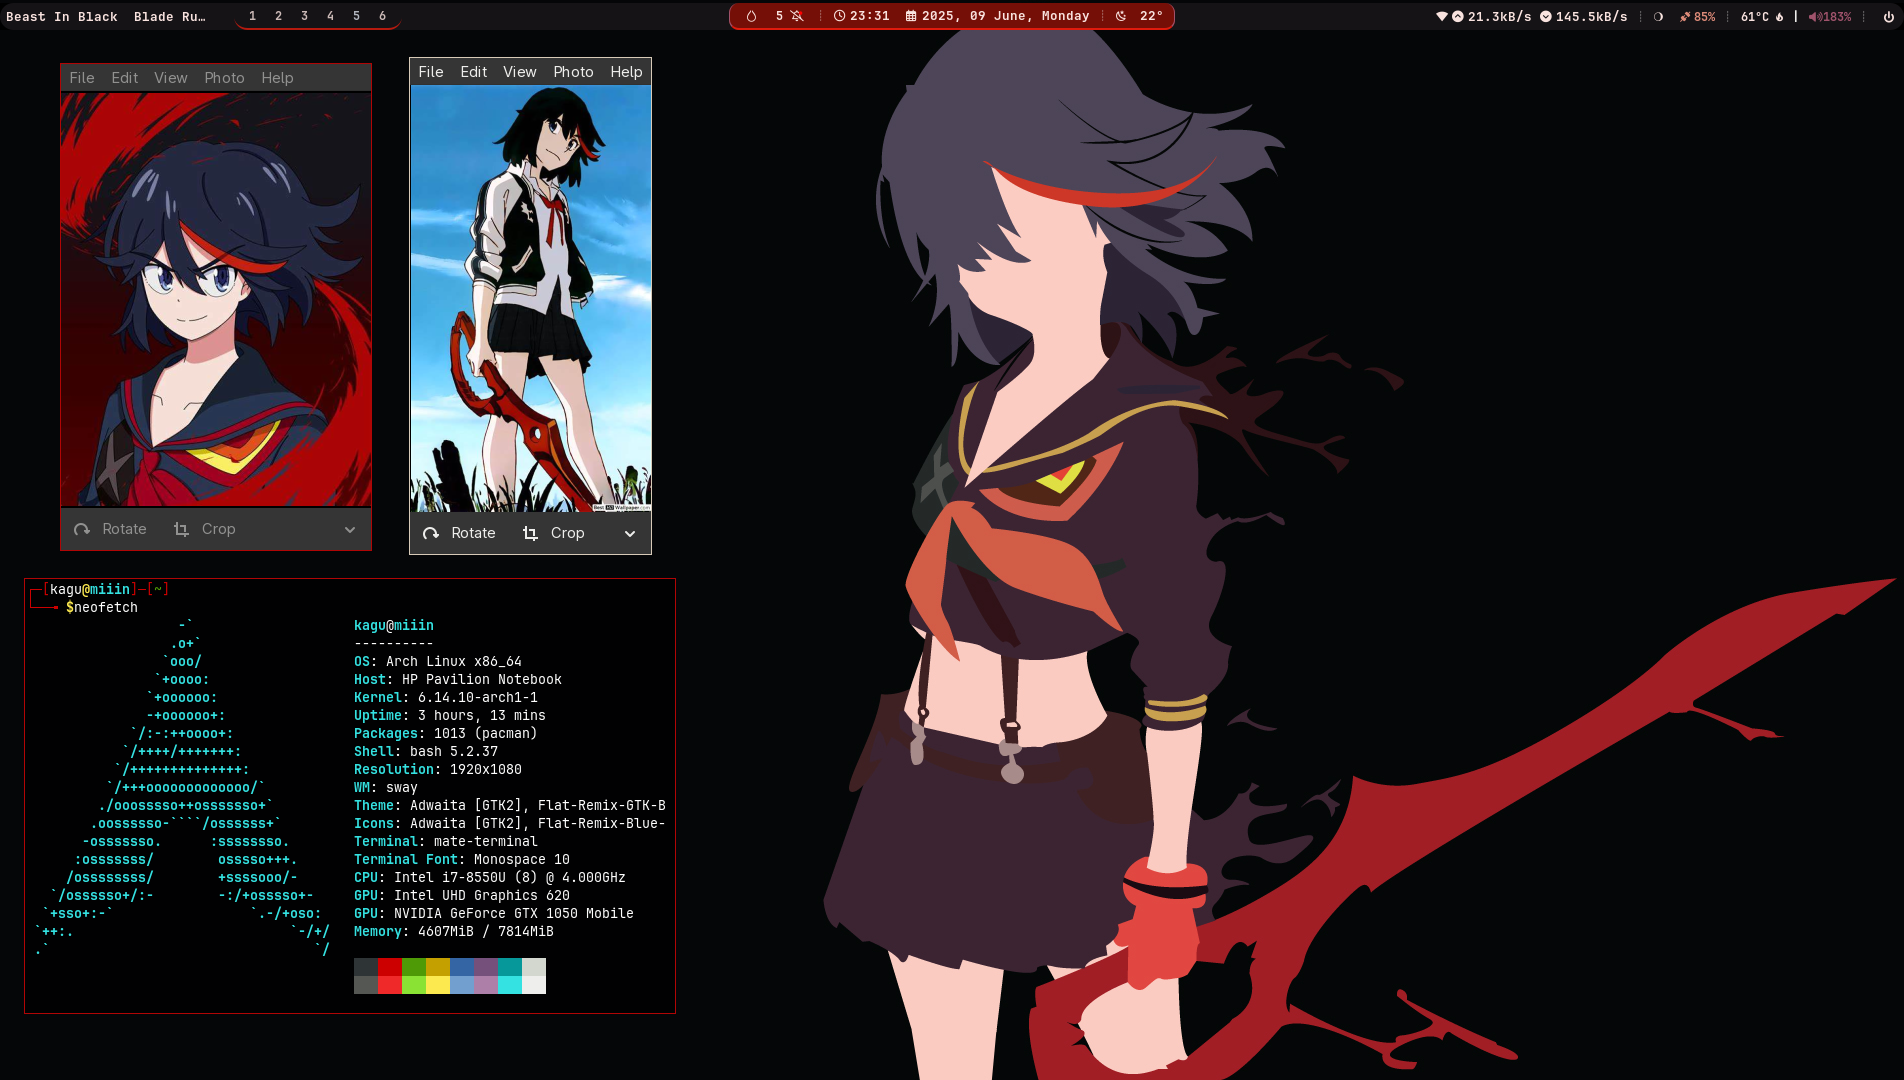This screenshot has height=1080, width=1904.
Task: Expand toolbar chevron in right image viewer
Action: click(x=630, y=534)
